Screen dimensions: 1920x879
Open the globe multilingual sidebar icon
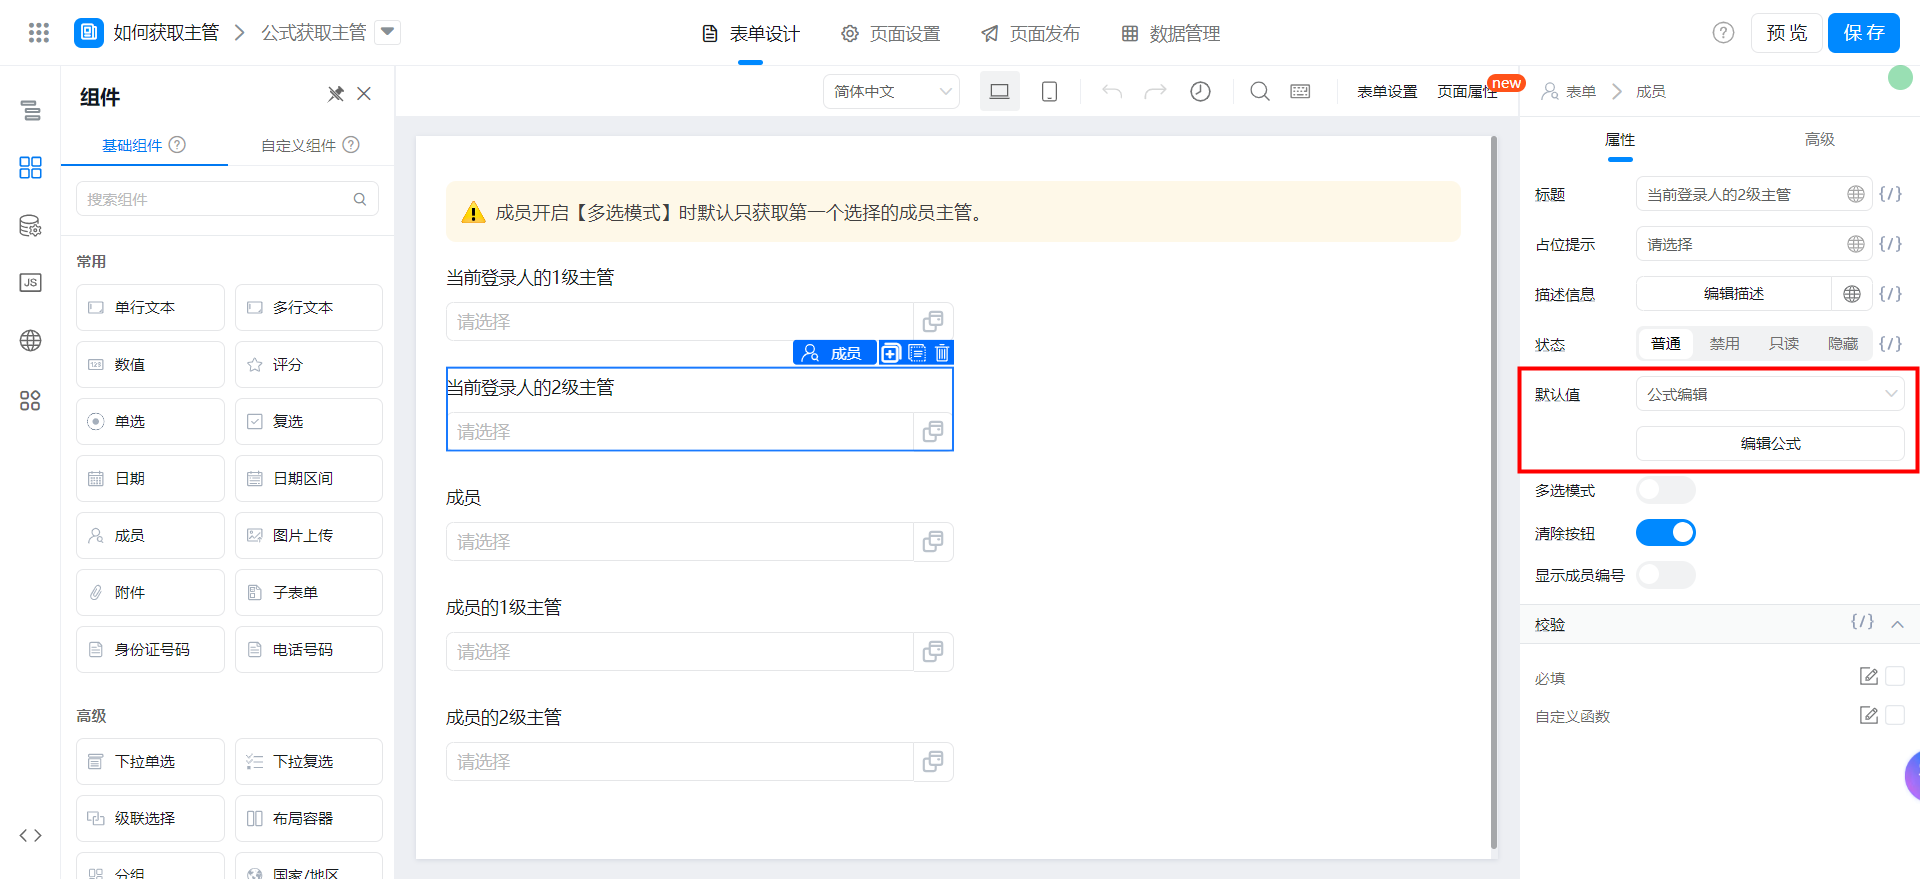pos(31,340)
